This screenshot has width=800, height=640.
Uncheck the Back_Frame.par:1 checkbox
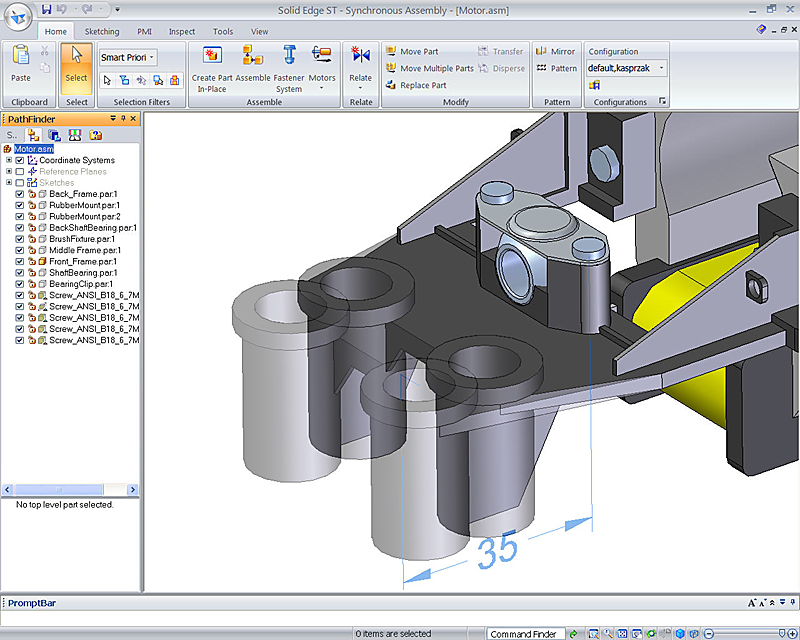click(x=20, y=194)
